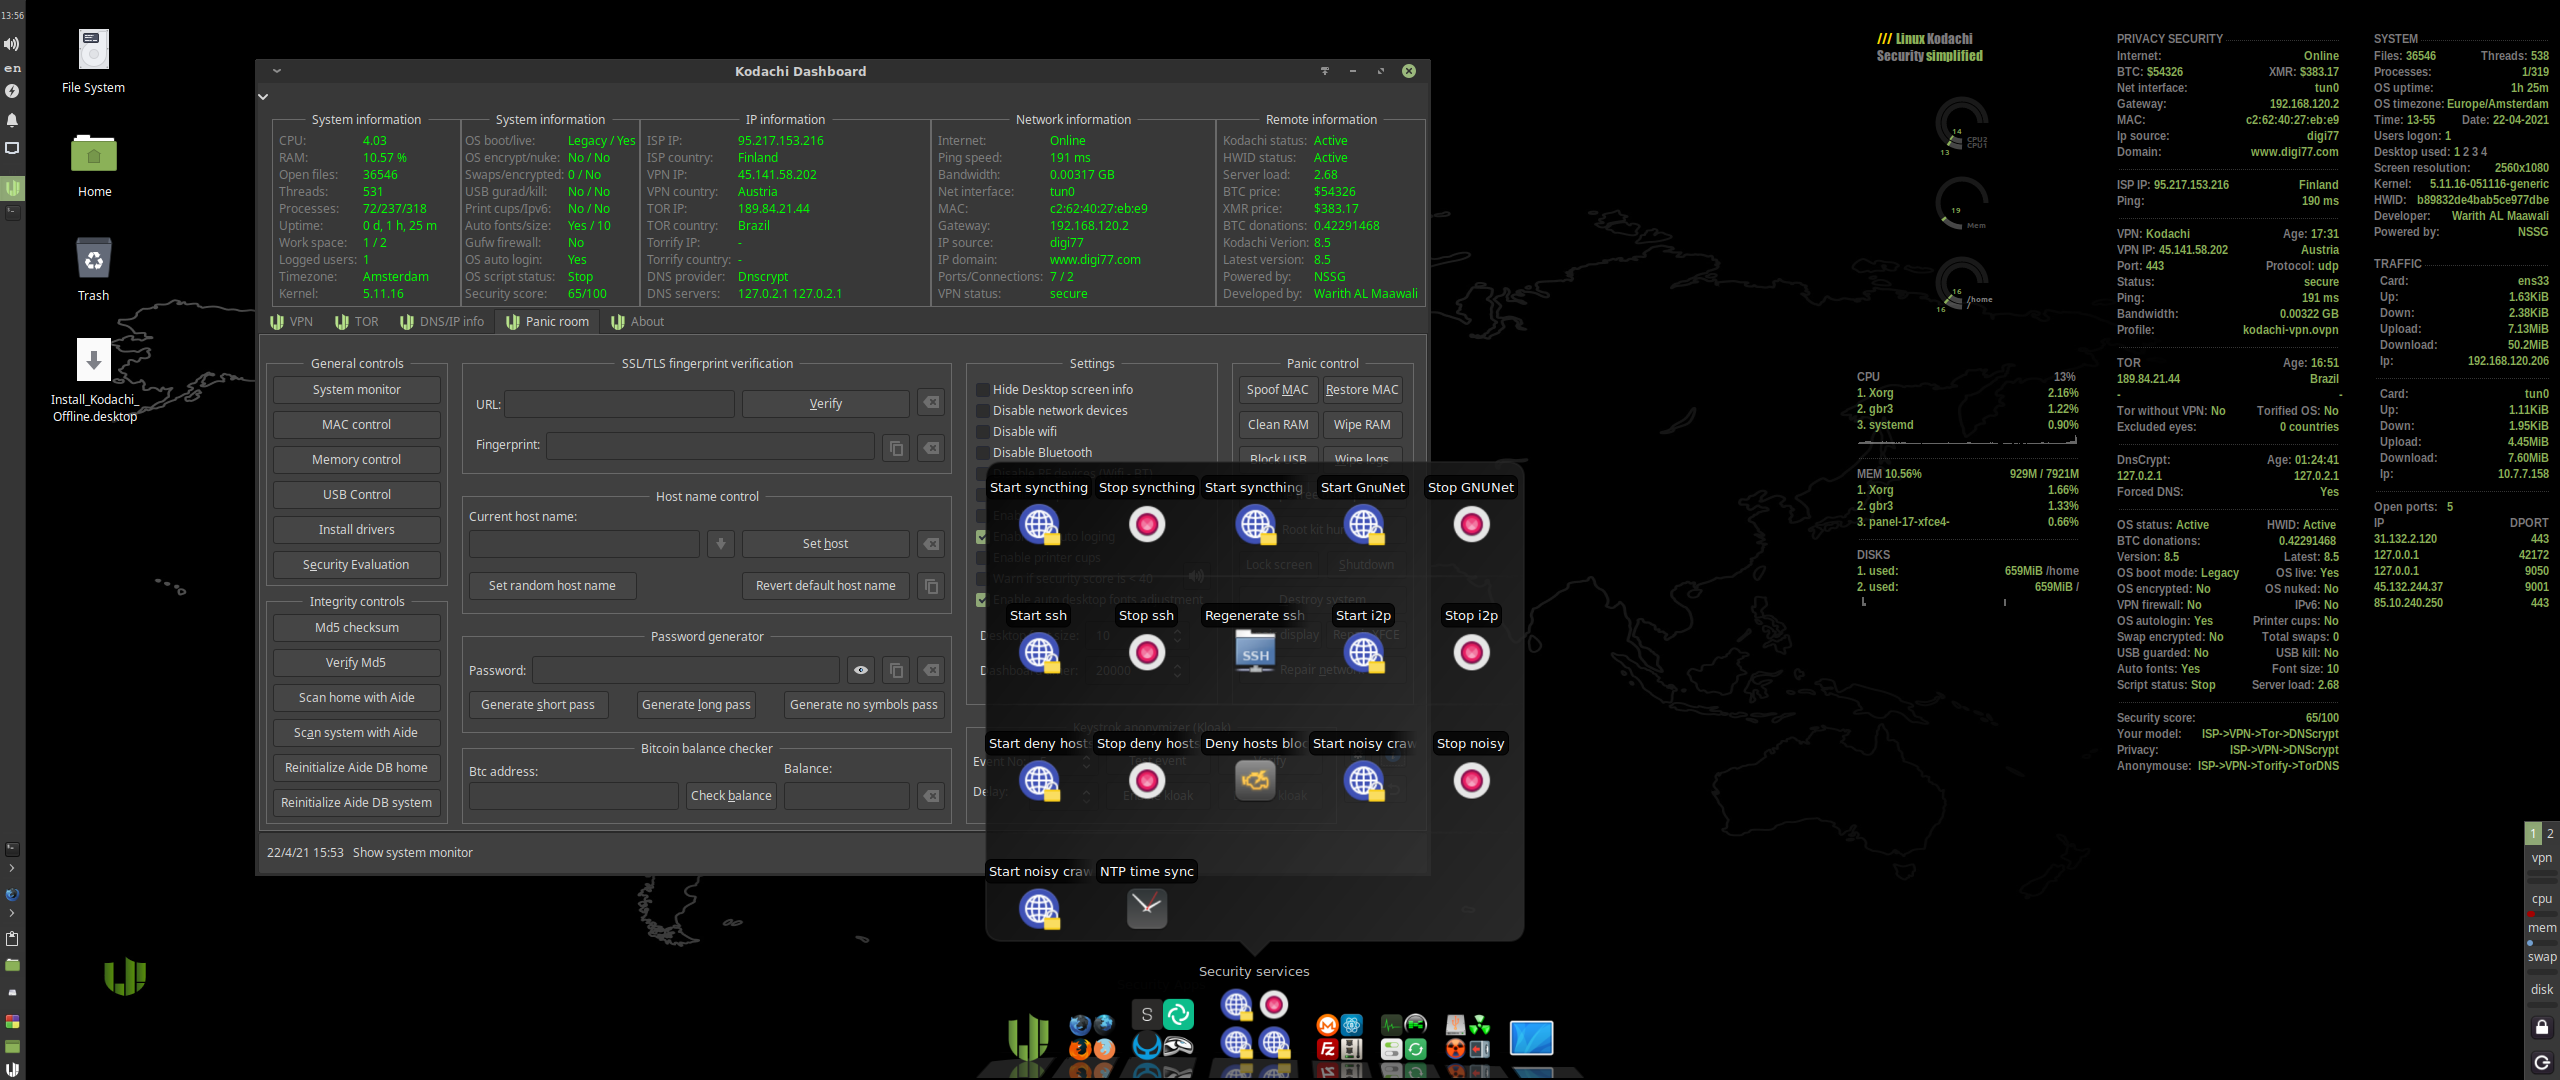Image resolution: width=2560 pixels, height=1080 pixels.
Task: Copy the fingerprint using copy icon
Action: coord(896,448)
